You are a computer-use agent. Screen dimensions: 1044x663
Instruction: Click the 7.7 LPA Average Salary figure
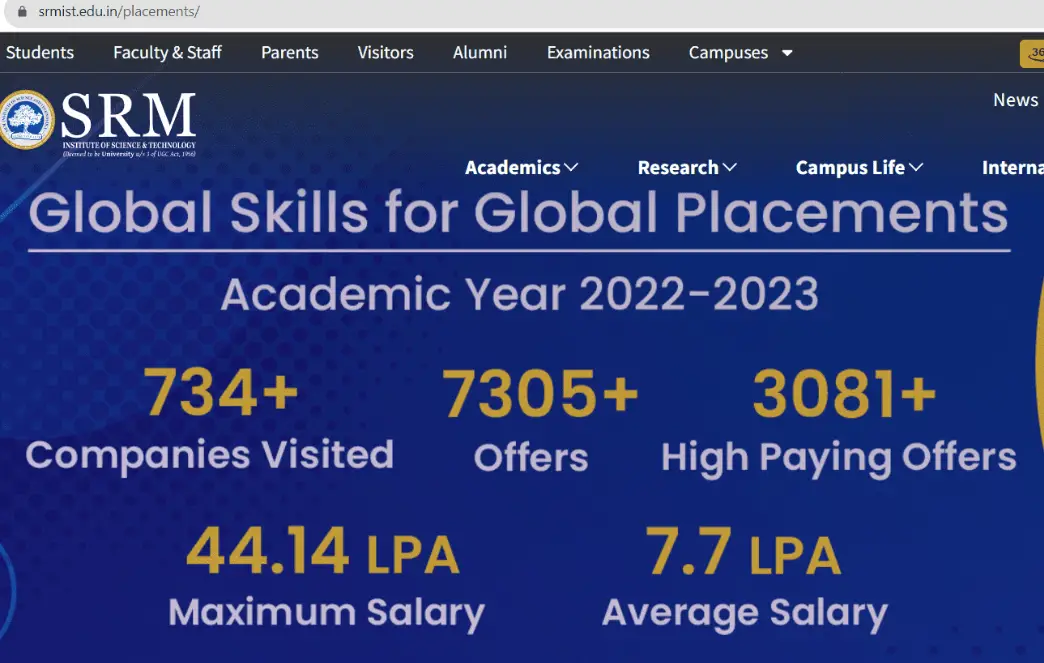tap(744, 578)
